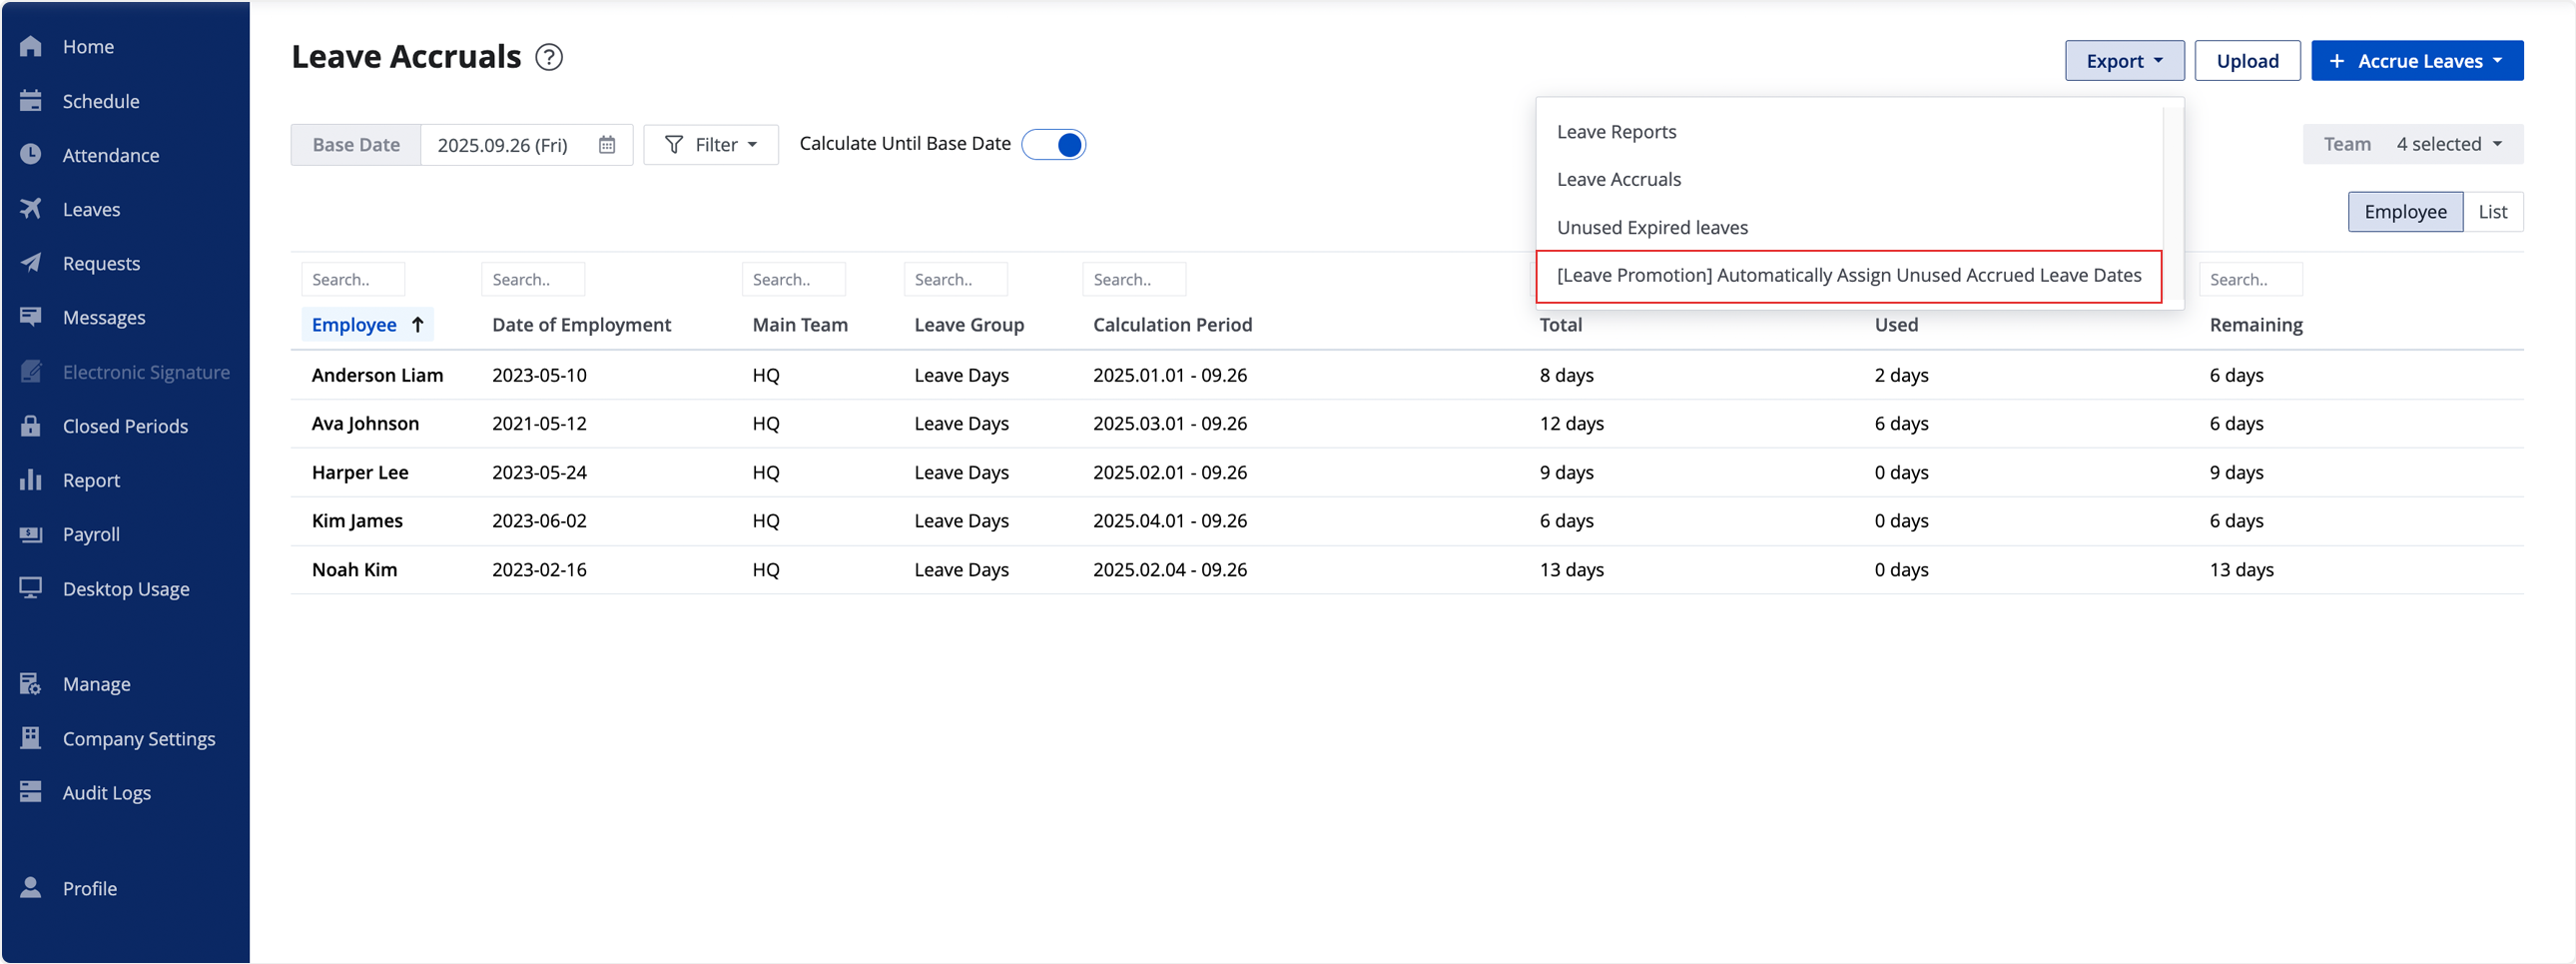2576x964 pixels.
Task: Click the Attendance clock icon
Action: pos(31,155)
